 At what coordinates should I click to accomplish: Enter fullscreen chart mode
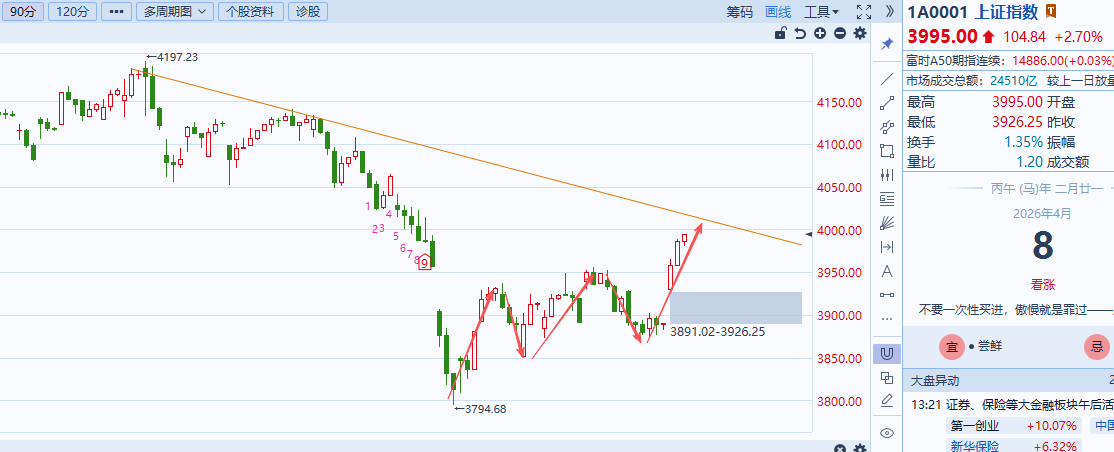tap(865, 12)
